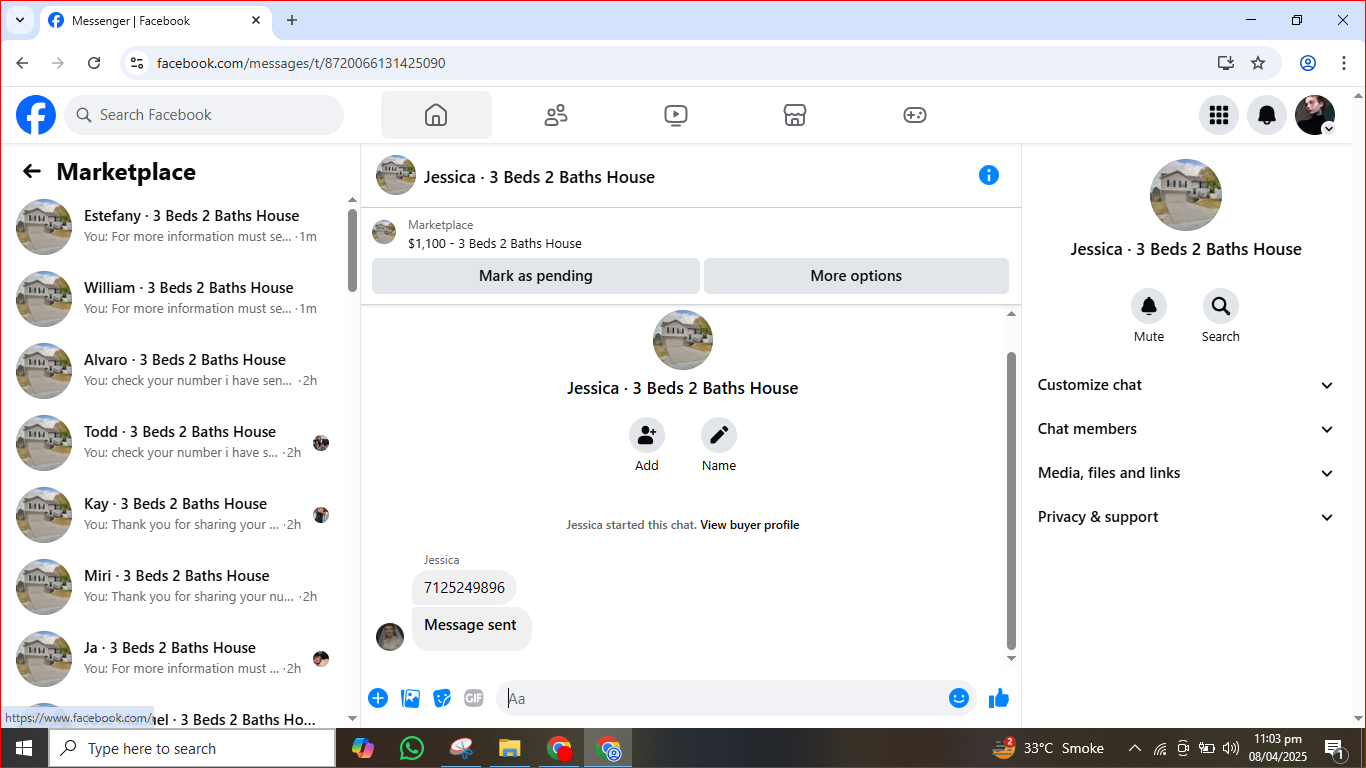Open Alvaro conversation in list

[x=175, y=371]
